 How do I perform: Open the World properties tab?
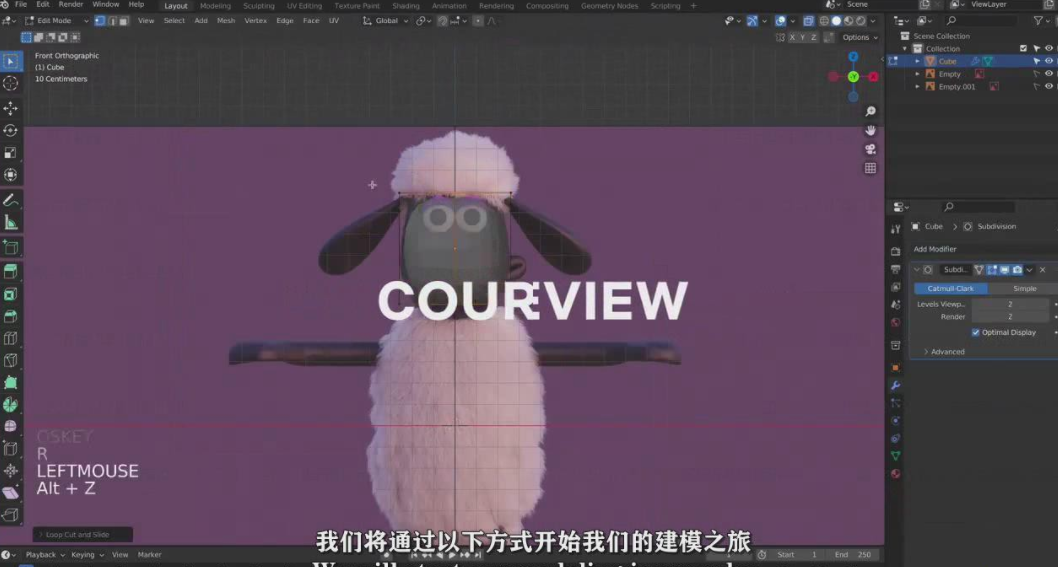click(895, 322)
